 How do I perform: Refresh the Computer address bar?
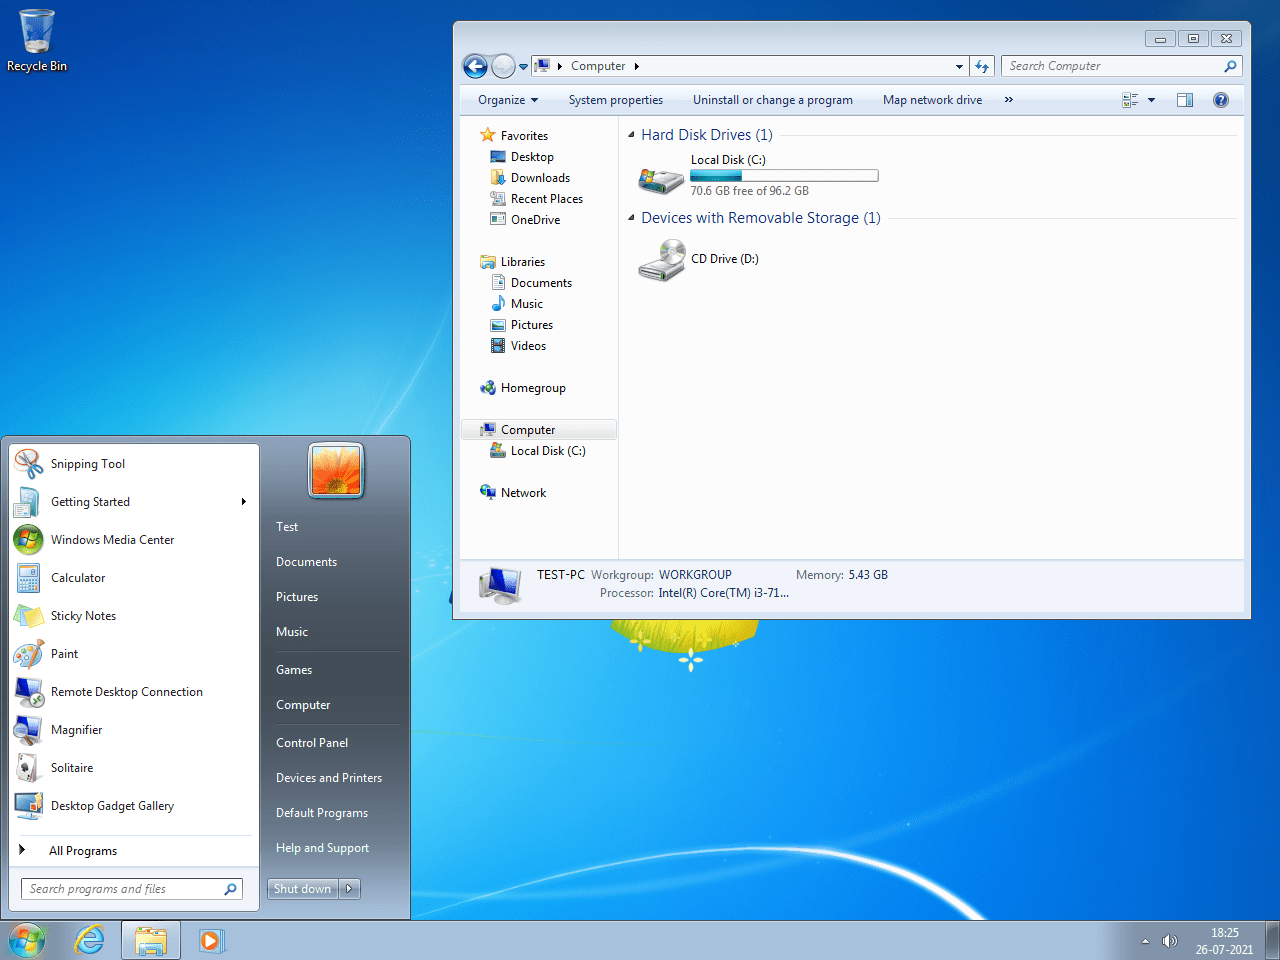[x=982, y=66]
